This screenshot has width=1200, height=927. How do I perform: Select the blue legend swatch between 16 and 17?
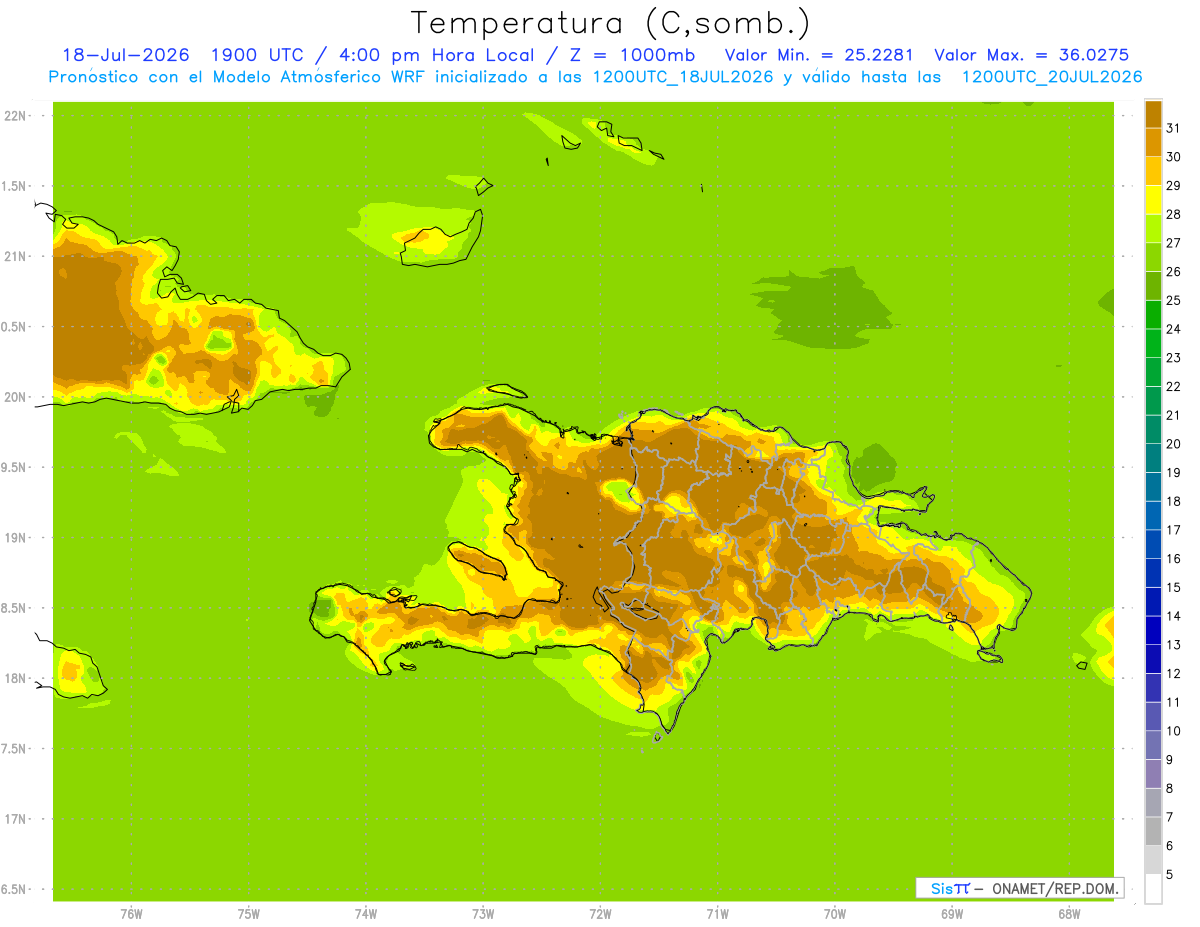[x=1153, y=544]
